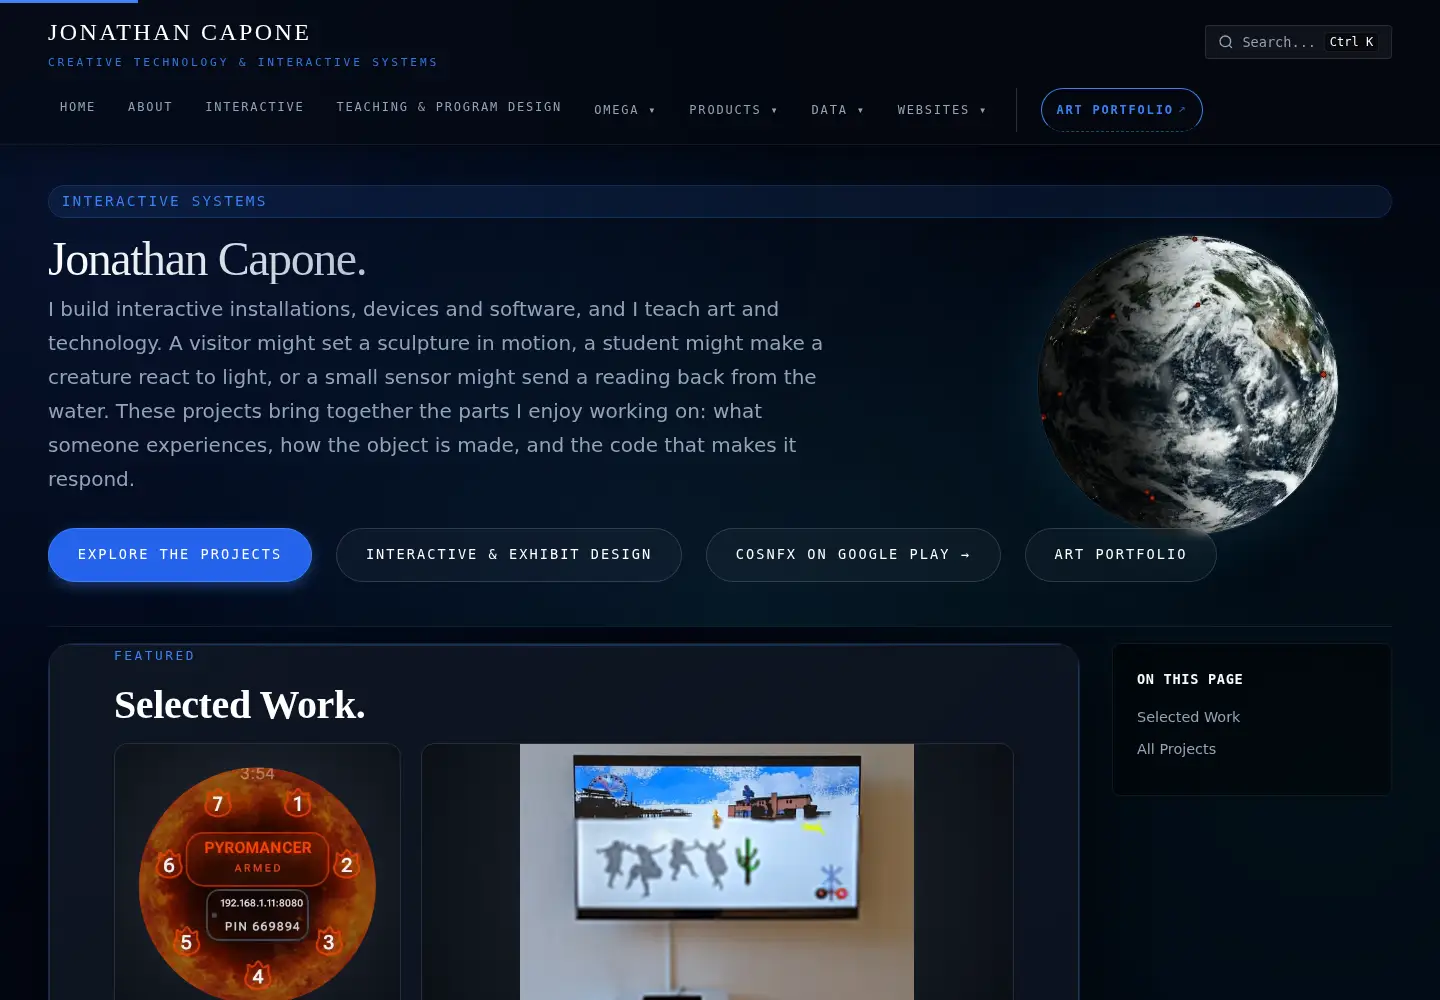Open Teaching & Program Design page

[x=449, y=107]
